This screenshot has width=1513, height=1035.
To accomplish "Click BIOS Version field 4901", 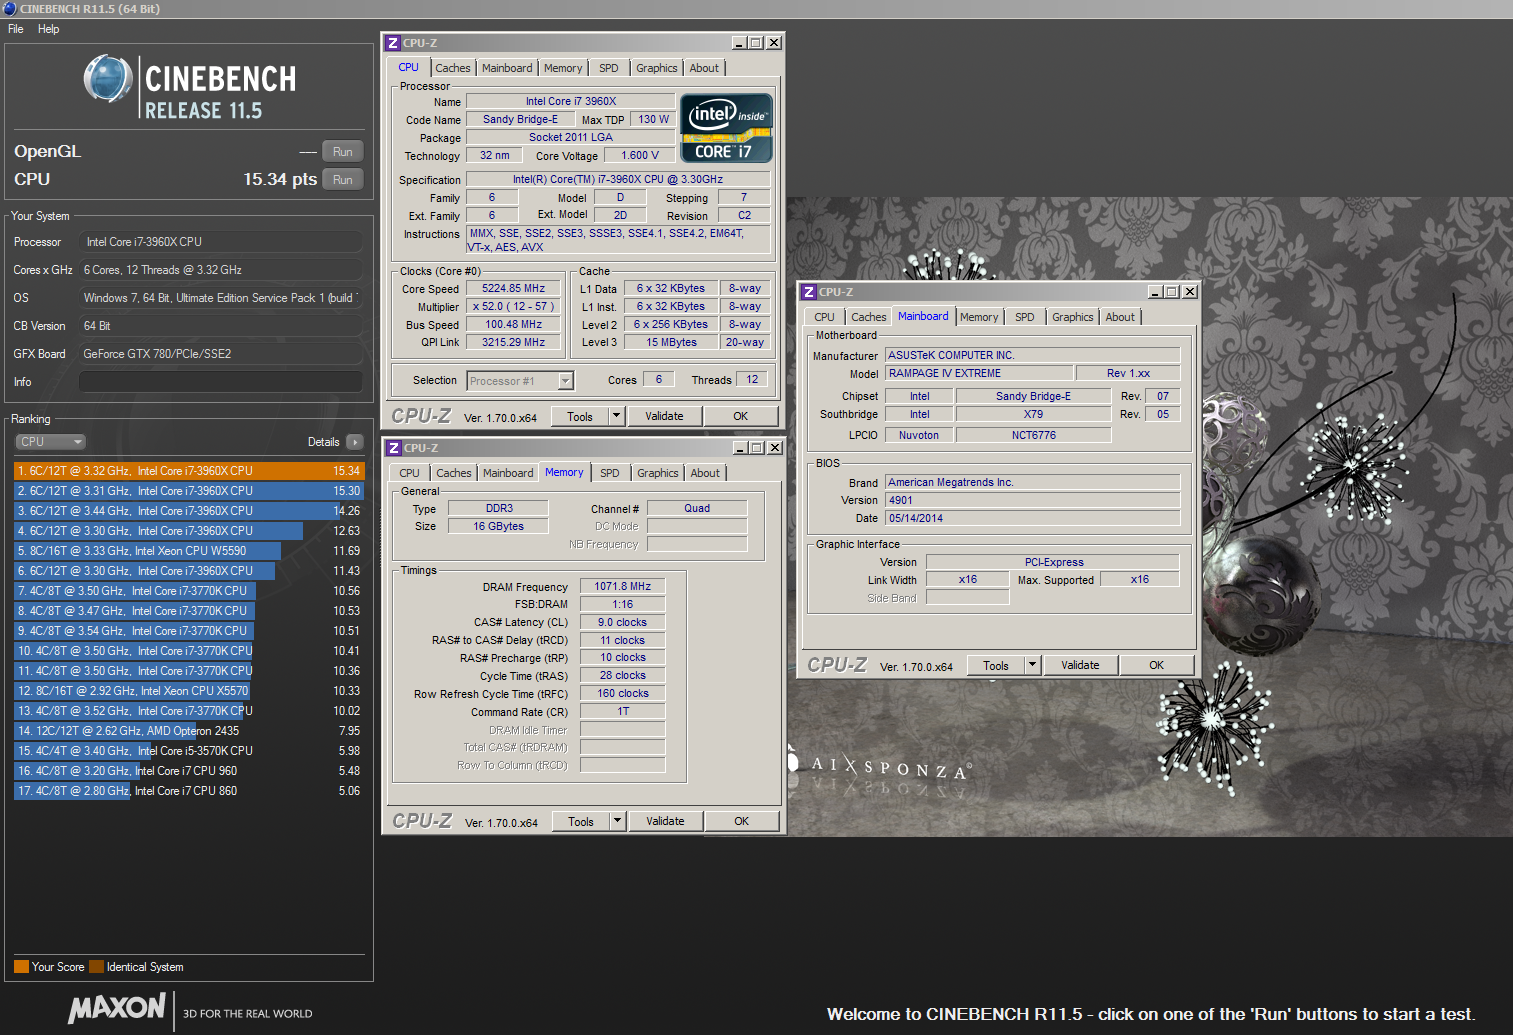I will [1033, 501].
